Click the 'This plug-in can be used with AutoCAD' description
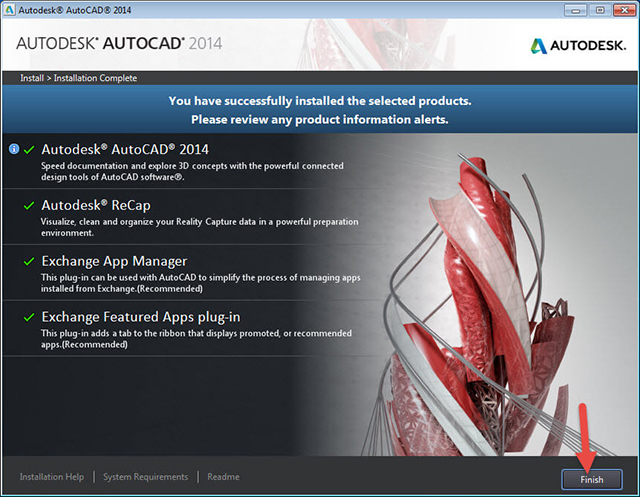The height and width of the screenshot is (497, 640). click(x=200, y=283)
